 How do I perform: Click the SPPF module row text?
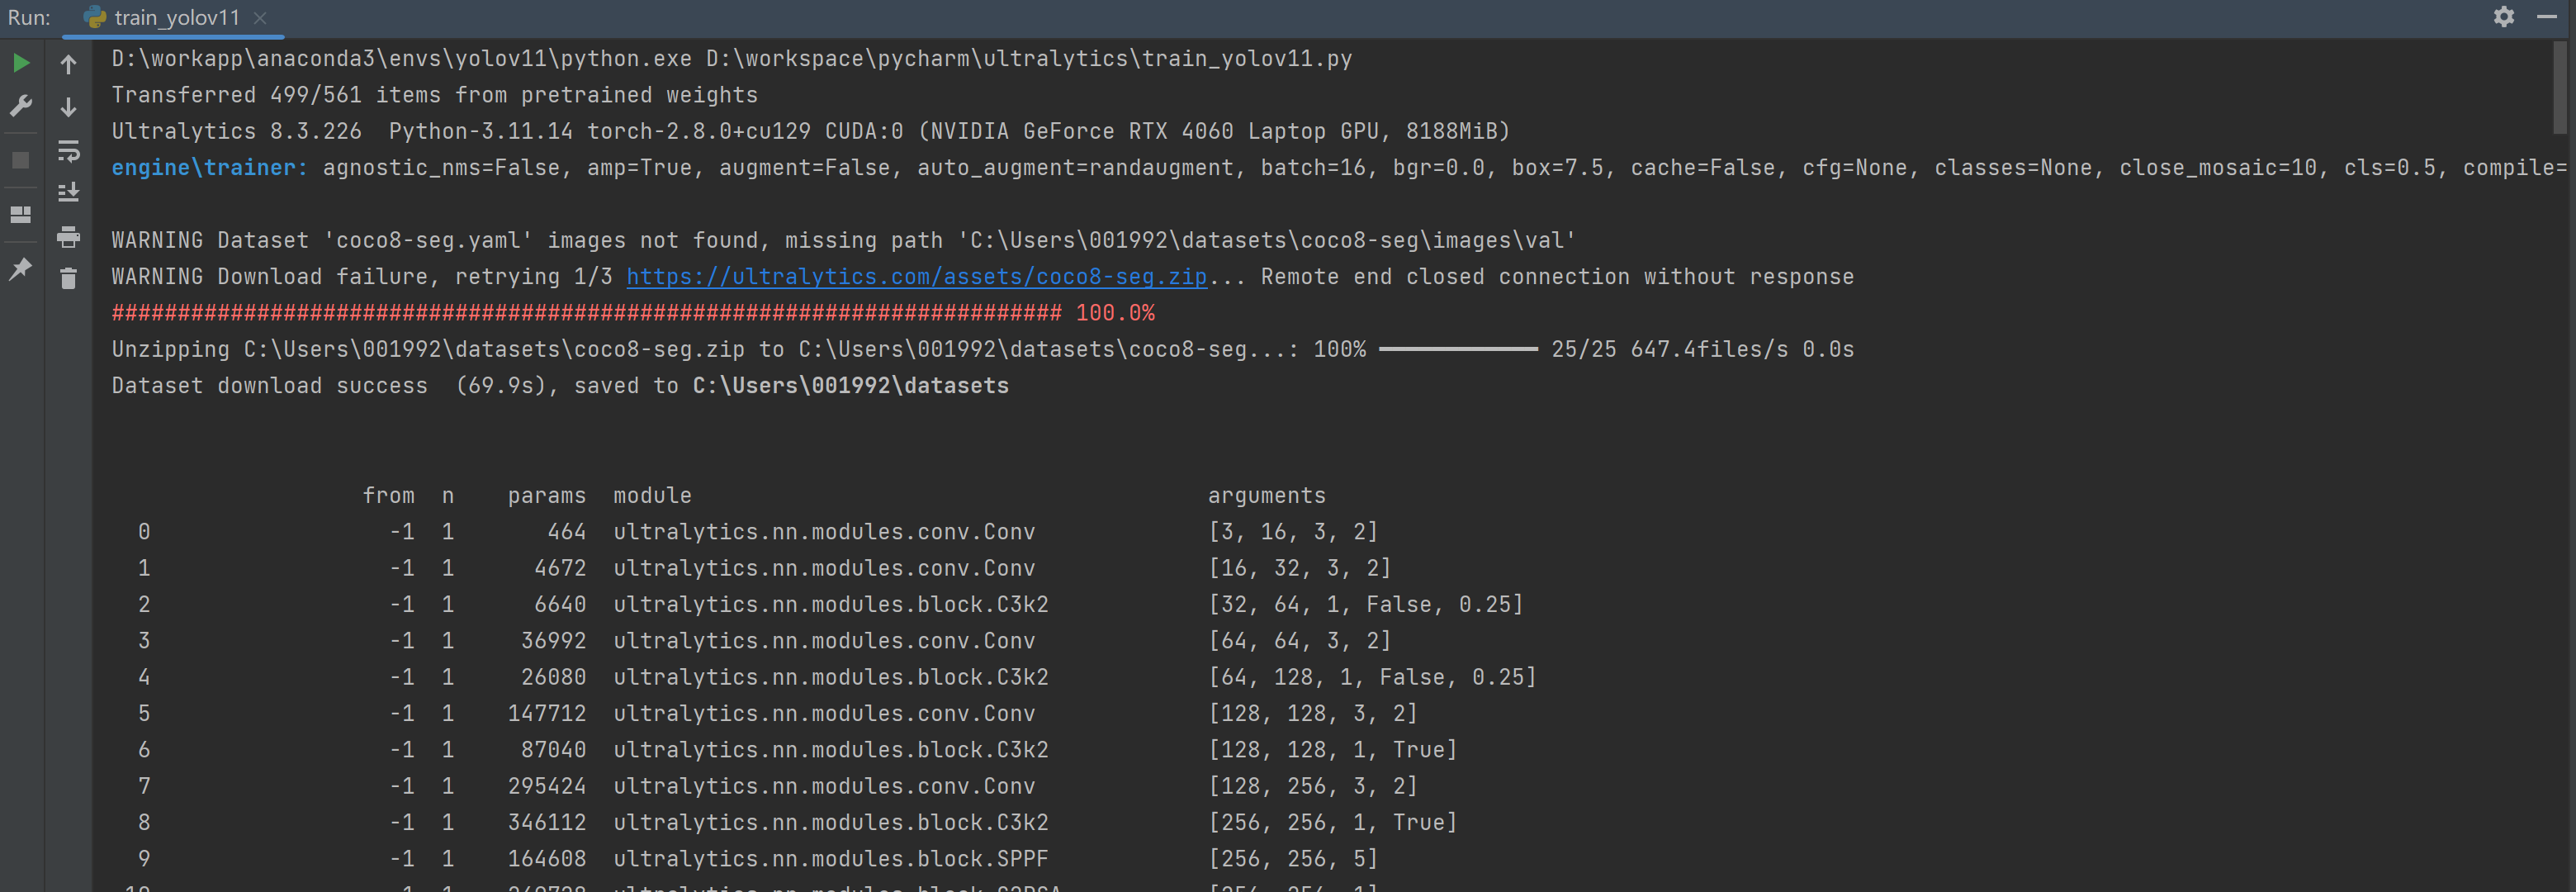point(831,859)
